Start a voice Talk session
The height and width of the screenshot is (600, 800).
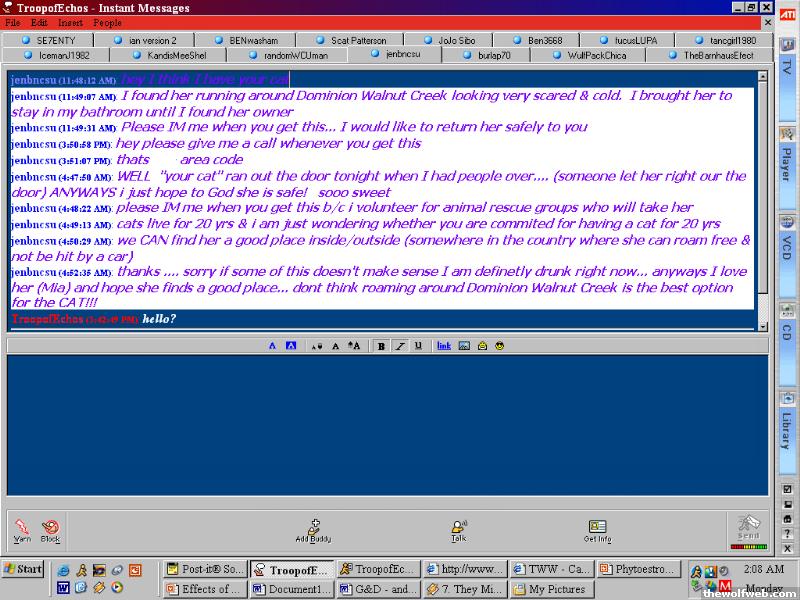pos(458,529)
